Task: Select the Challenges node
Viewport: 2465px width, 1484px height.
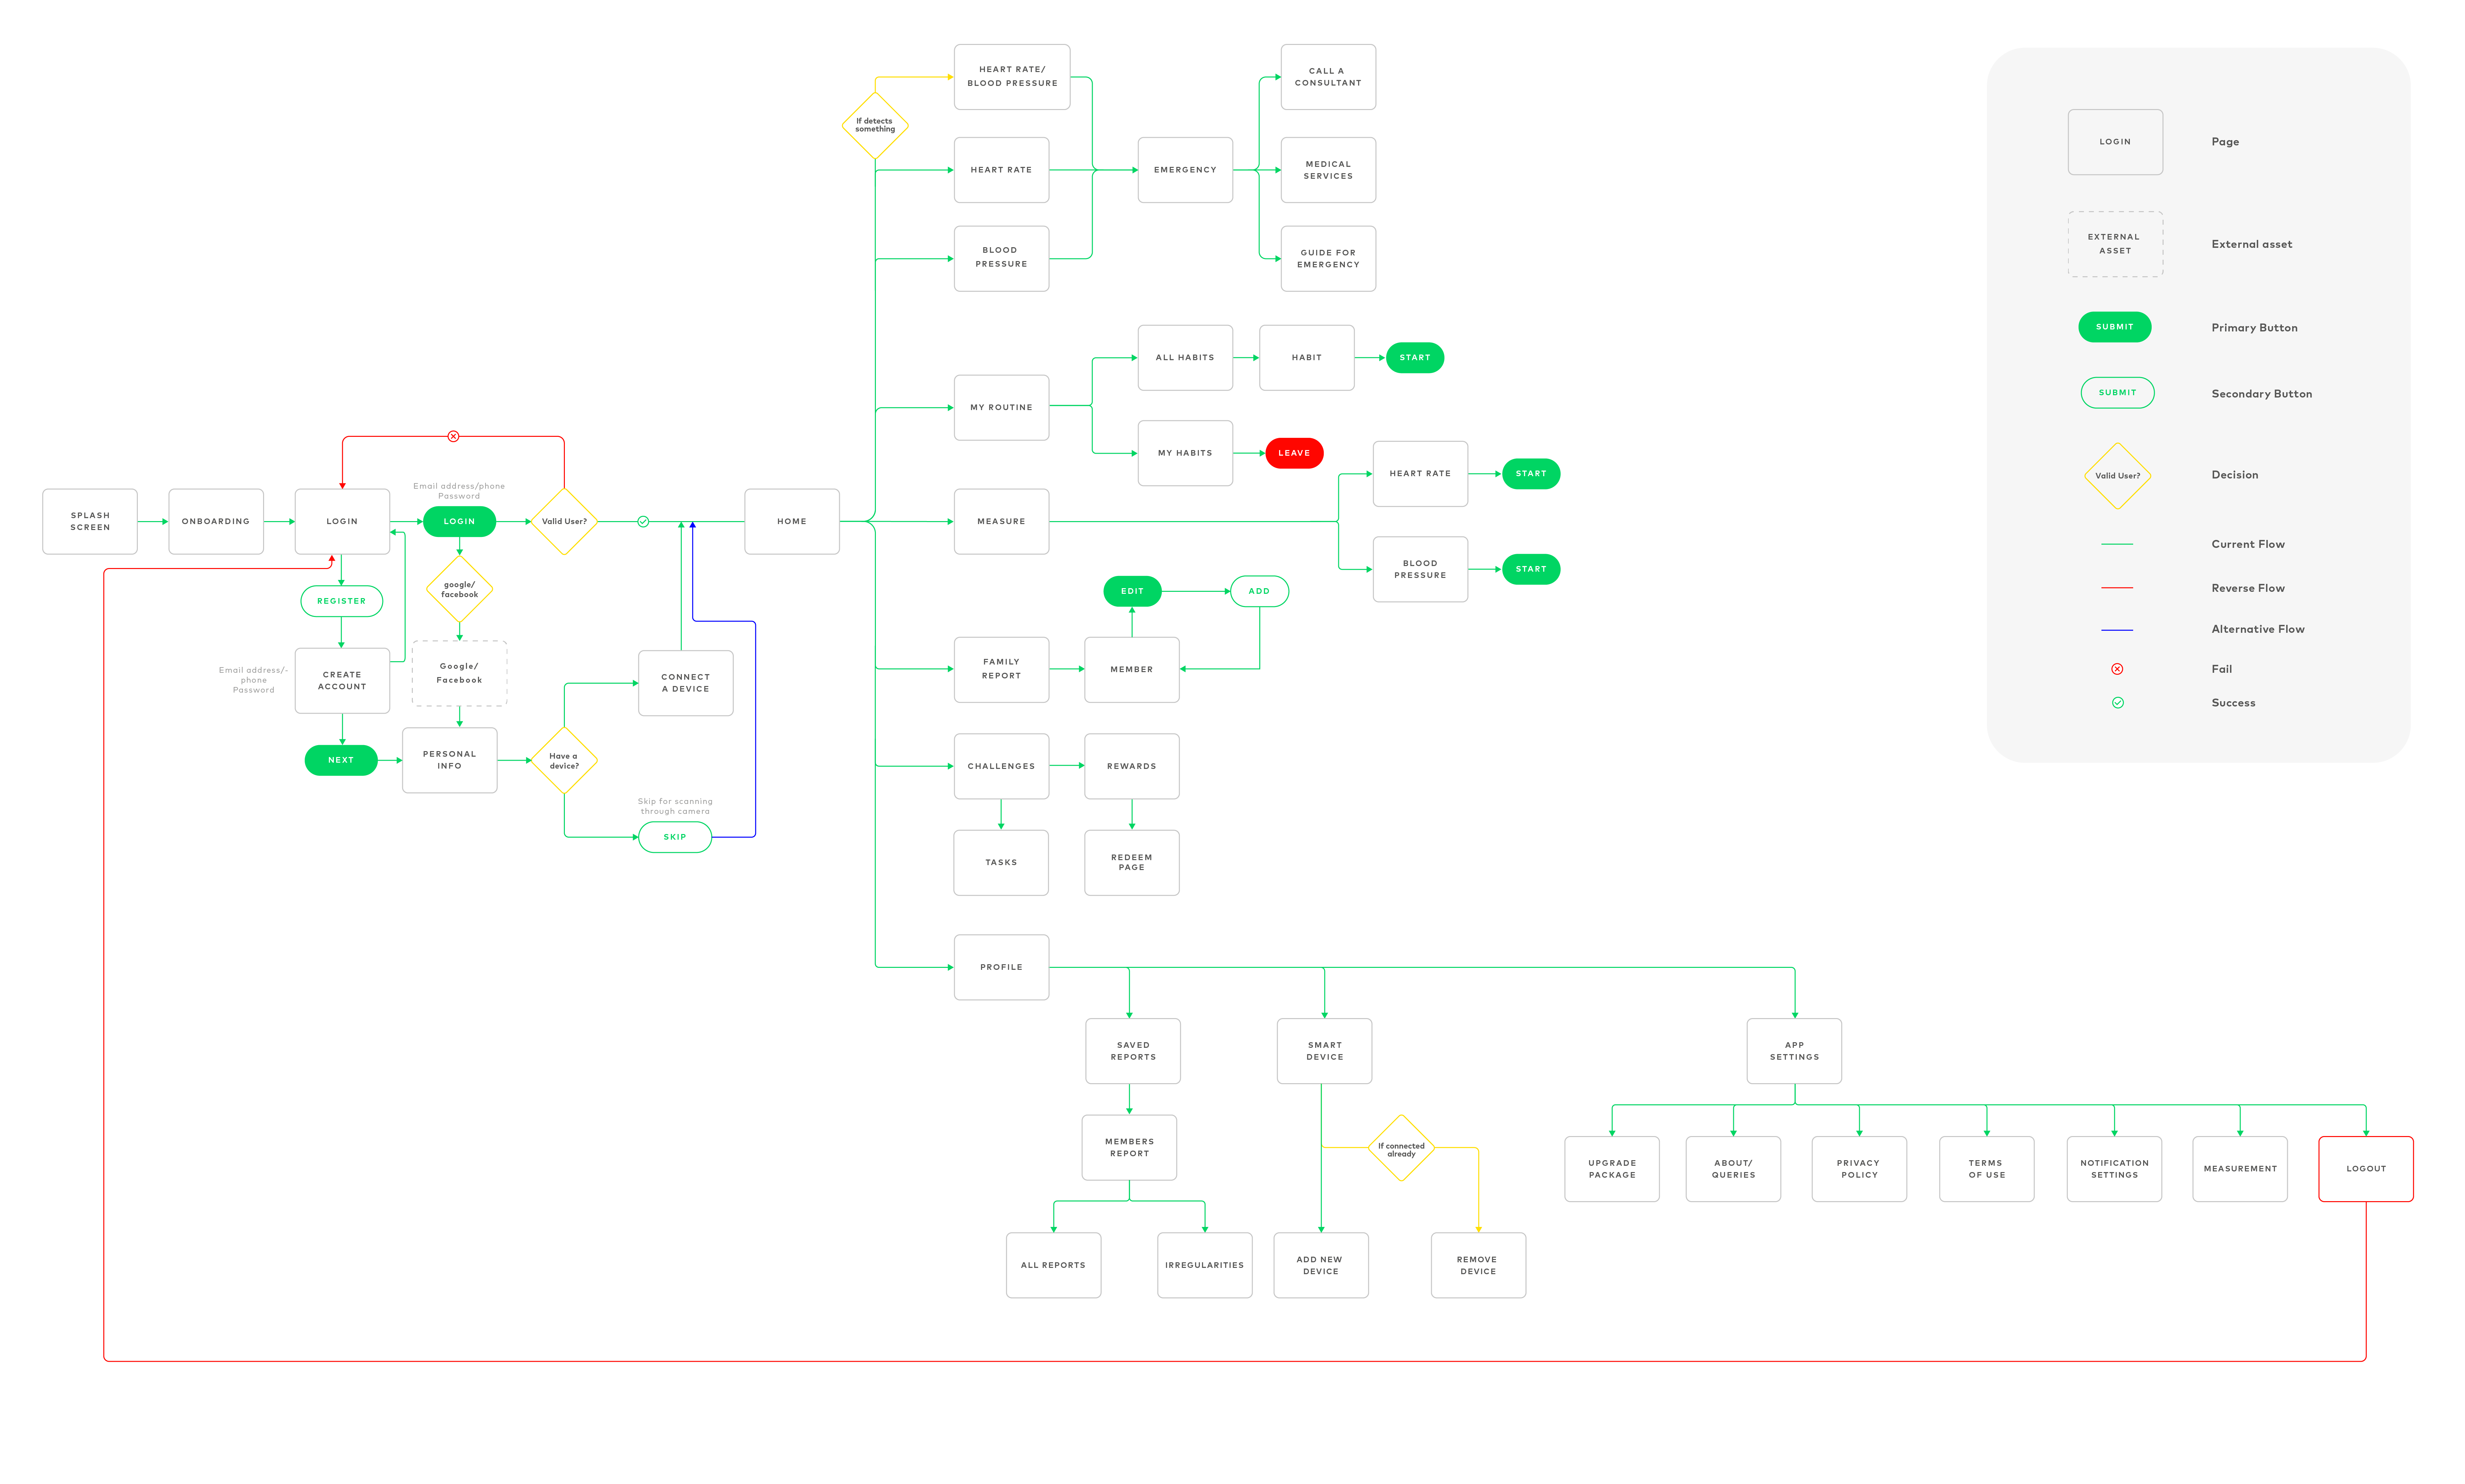Action: coord(1001,766)
